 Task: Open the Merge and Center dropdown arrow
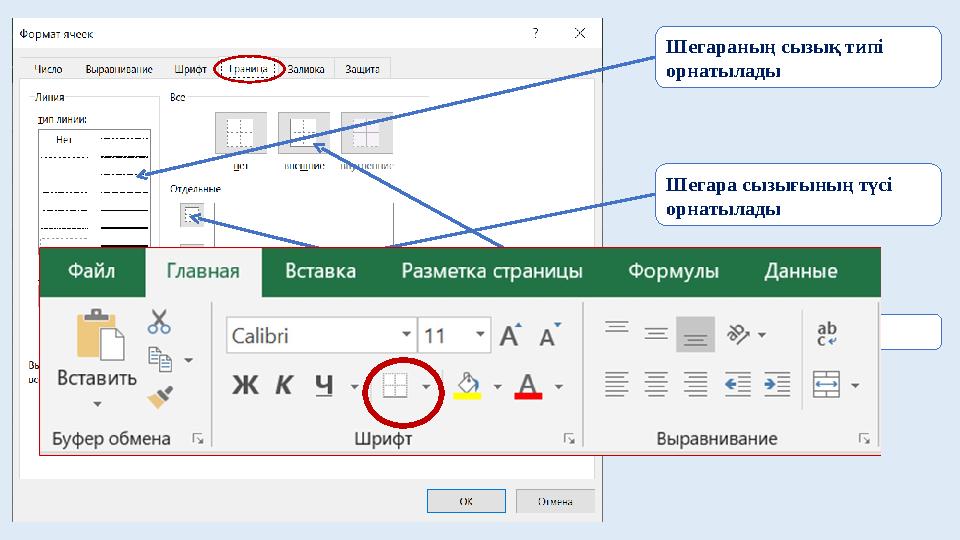pos(855,386)
